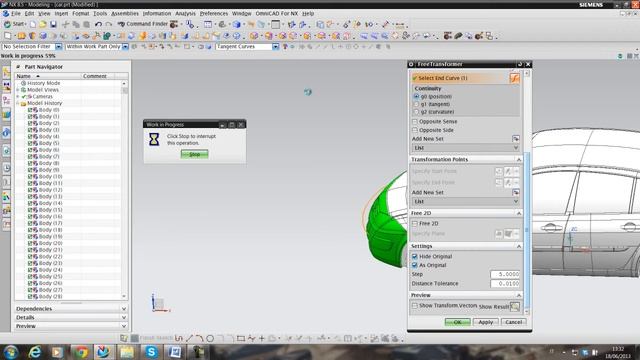The image size is (640, 360).
Task: Uncheck the Hide Original checkbox
Action: 415,257
